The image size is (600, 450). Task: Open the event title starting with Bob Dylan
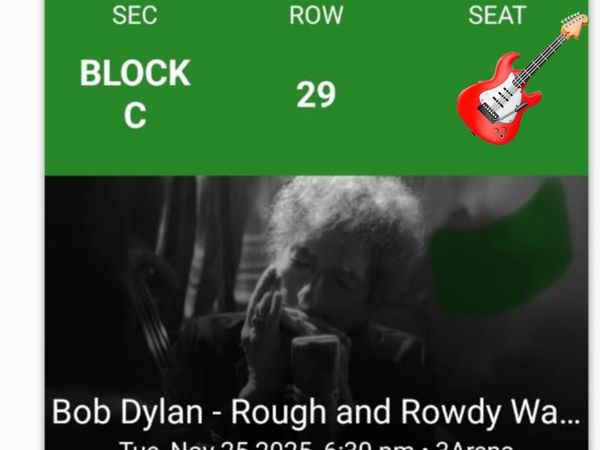(x=316, y=412)
